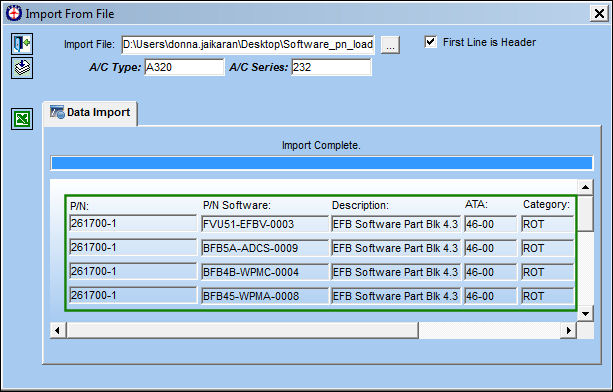Click P/N 261700-1 in BFB5A-ADCS-0009 row

click(133, 247)
